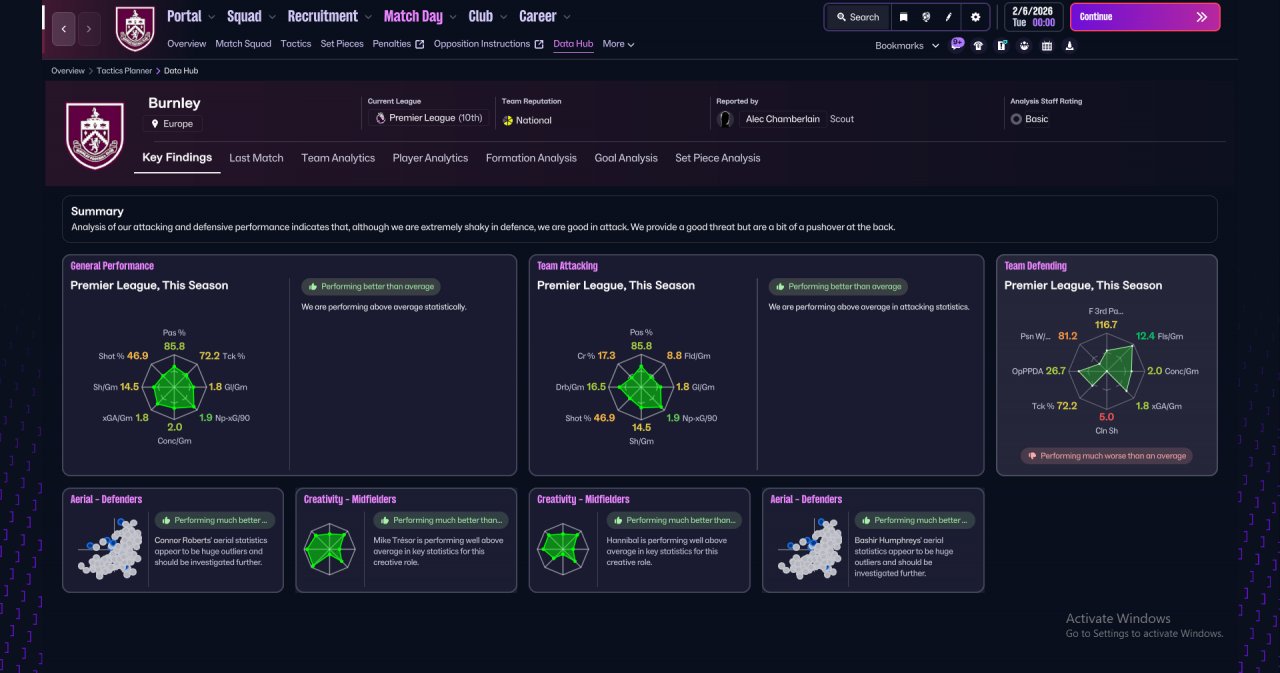Open the Club menu dropdown

coord(487,16)
